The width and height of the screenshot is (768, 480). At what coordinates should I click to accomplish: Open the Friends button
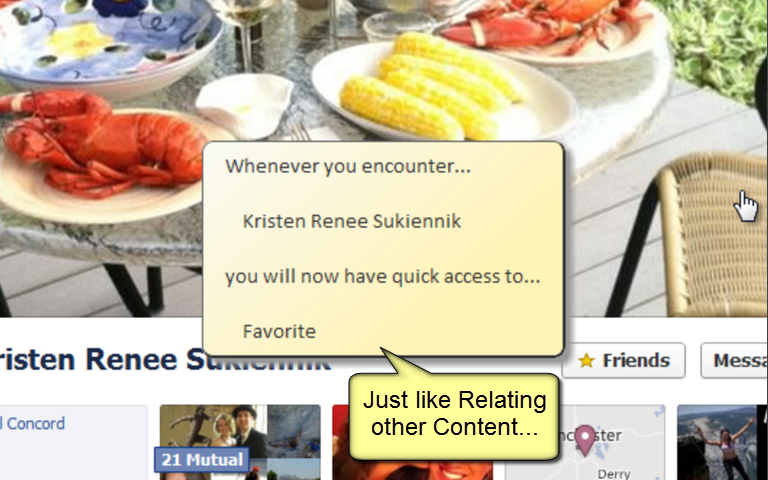coord(624,360)
